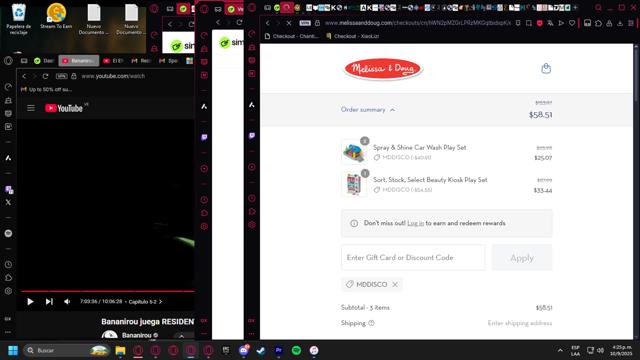Go back in the checkout browser window
640x360 pixels.
point(268,23)
